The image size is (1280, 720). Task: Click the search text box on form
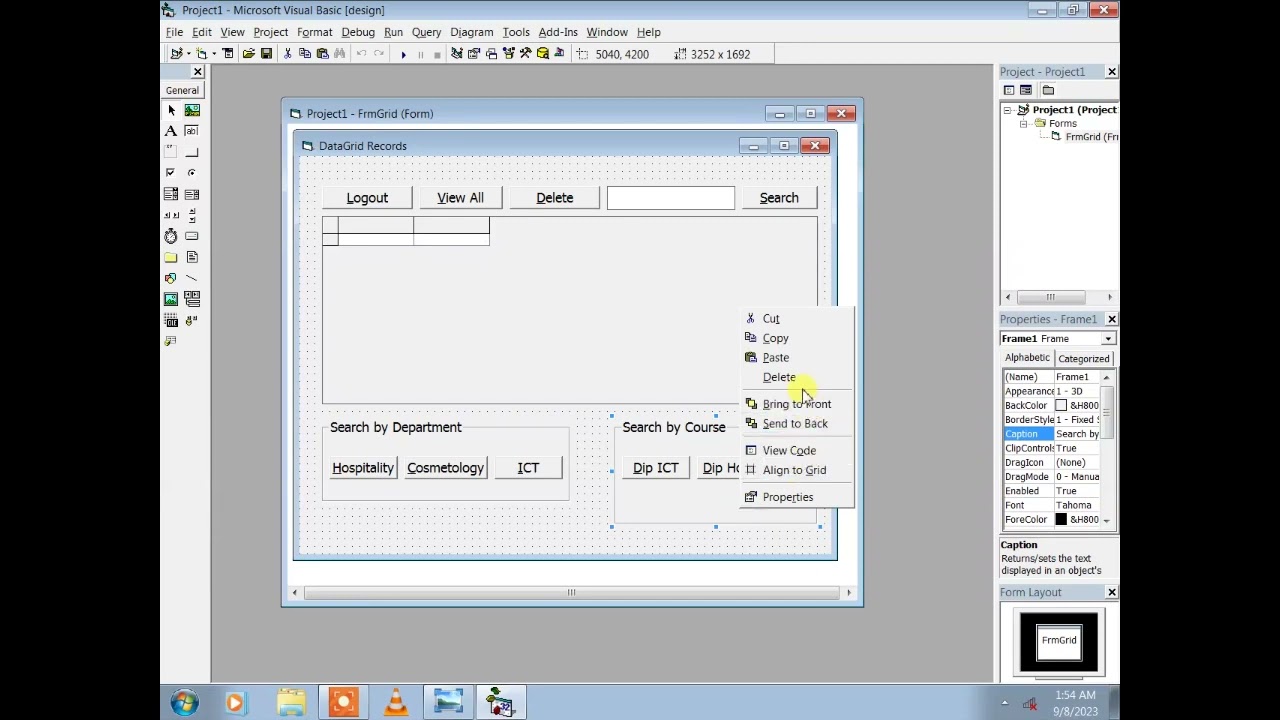[x=670, y=198]
